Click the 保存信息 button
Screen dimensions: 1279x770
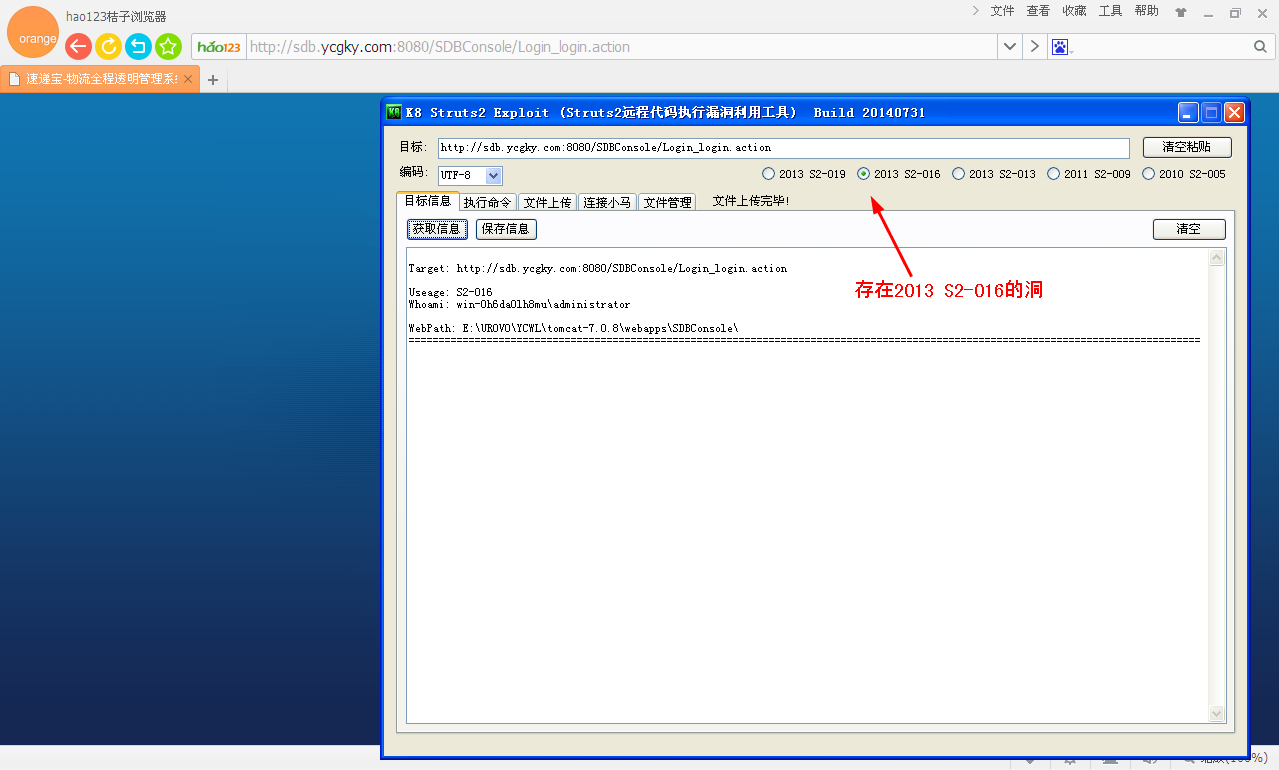pyautogui.click(x=506, y=229)
